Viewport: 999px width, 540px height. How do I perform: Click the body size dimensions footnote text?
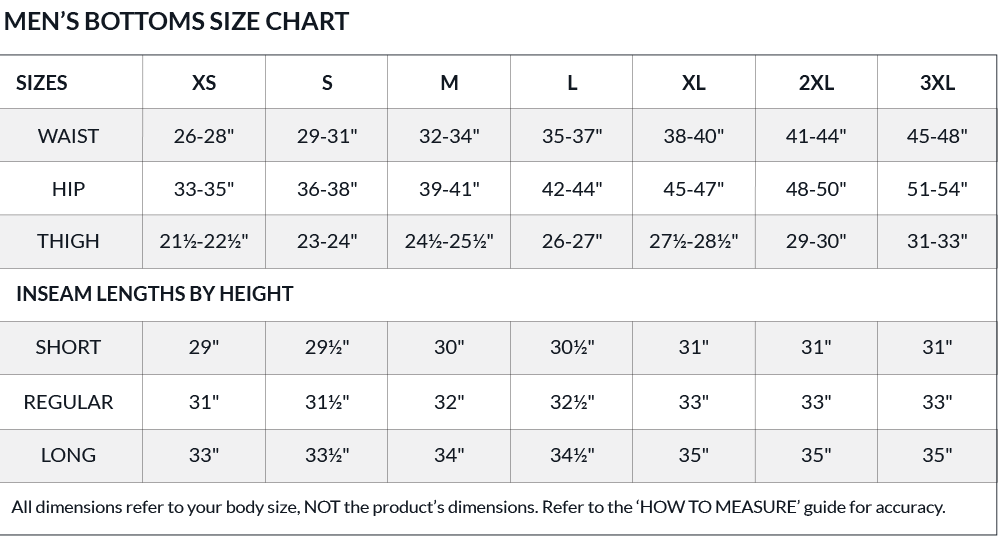[478, 507]
